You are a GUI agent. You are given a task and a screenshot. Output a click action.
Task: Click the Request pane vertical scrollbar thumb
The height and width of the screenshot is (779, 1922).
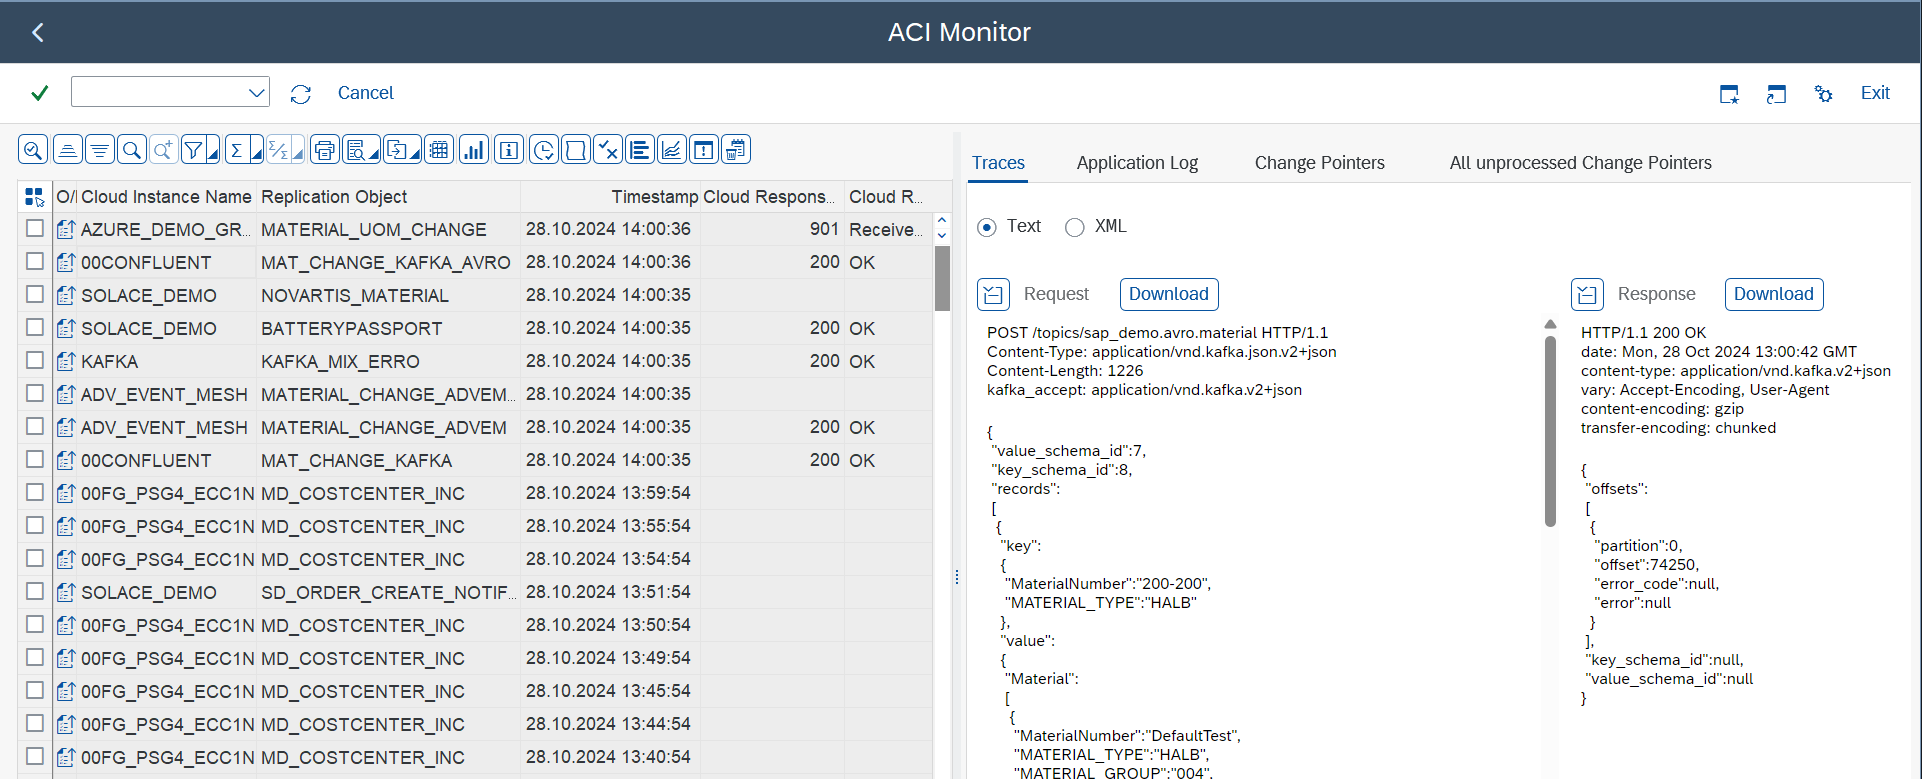tap(1550, 431)
